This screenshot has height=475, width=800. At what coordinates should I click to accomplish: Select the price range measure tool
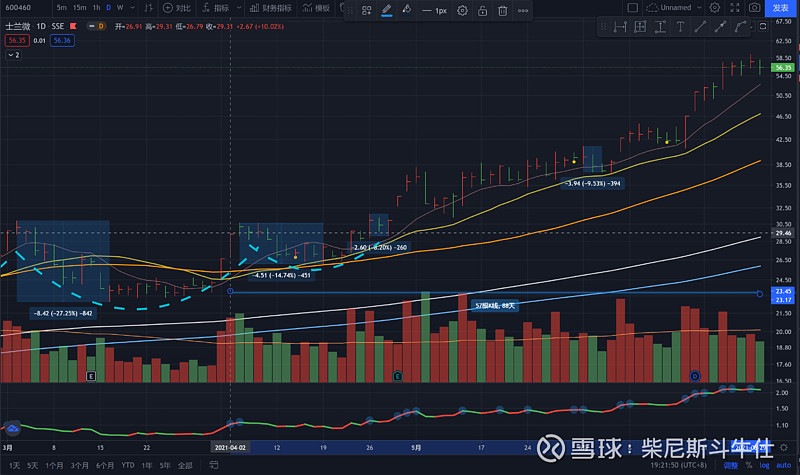tap(660, 27)
